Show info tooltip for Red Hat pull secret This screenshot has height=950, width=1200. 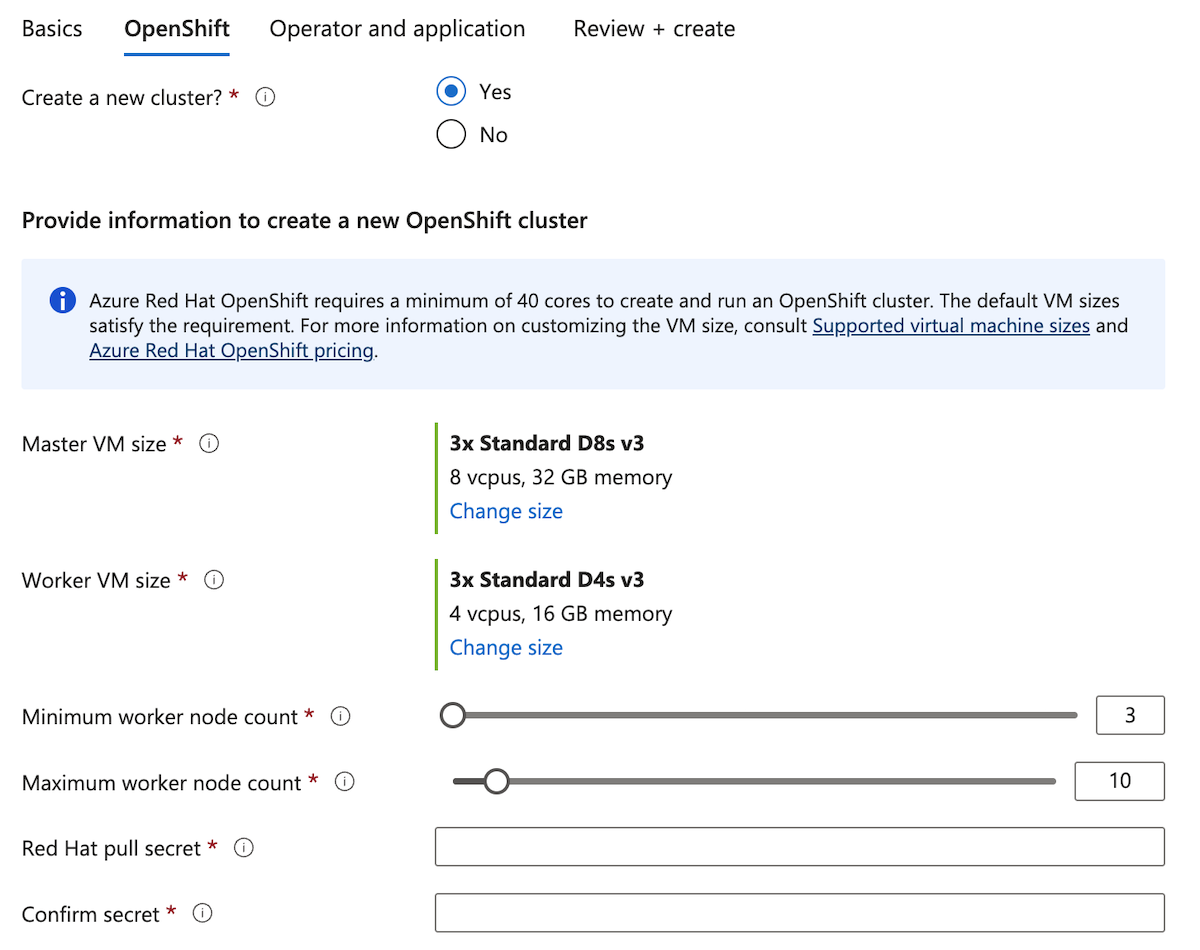coord(243,848)
